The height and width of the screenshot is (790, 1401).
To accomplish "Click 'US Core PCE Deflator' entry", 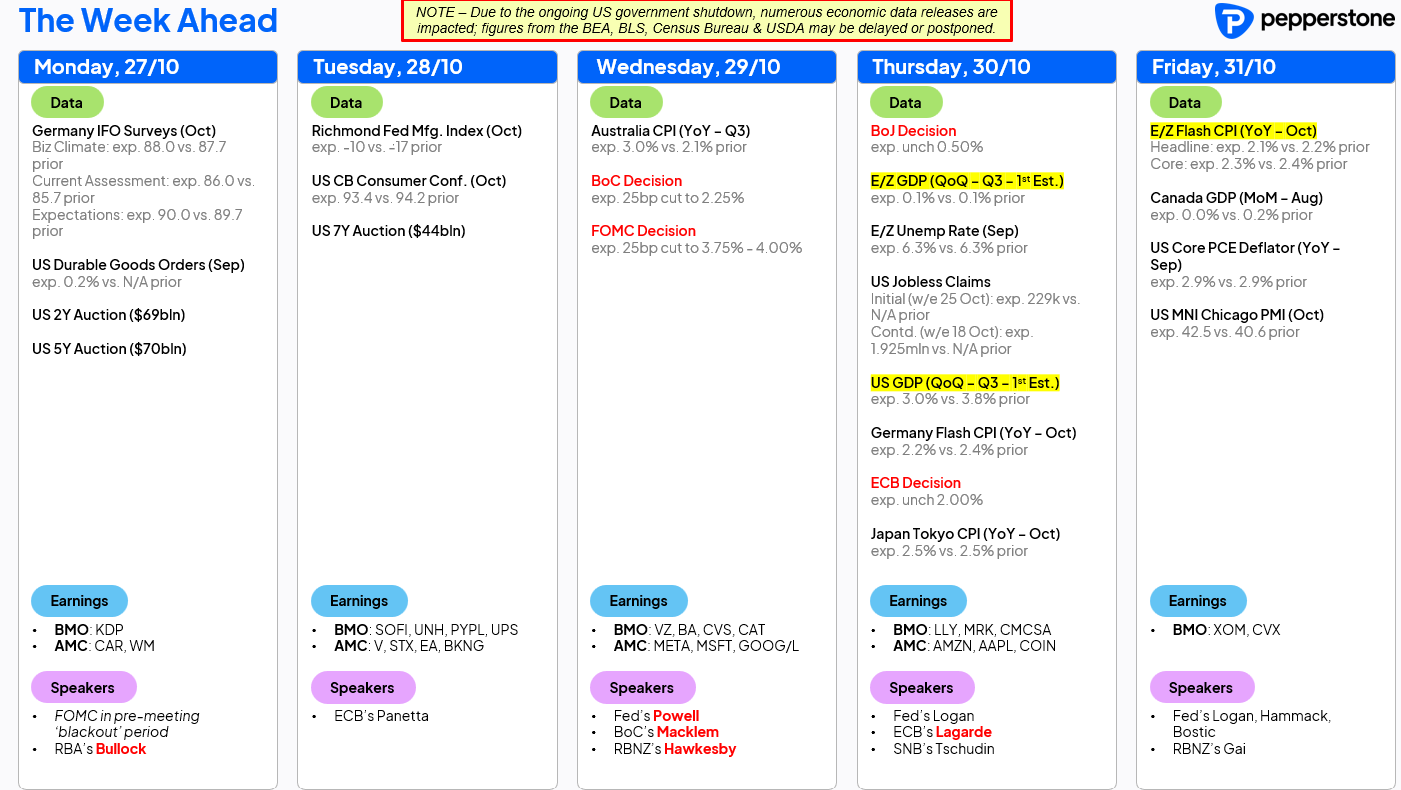I will [x=1245, y=257].
